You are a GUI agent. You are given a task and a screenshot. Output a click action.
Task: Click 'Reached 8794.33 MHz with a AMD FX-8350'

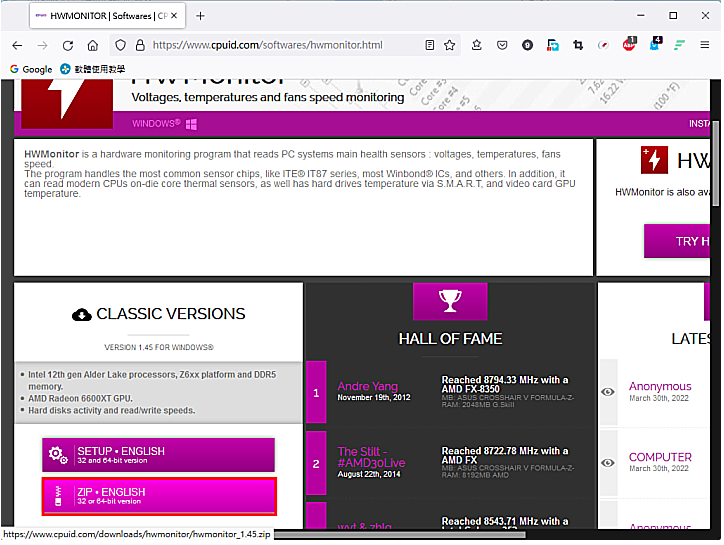(x=505, y=384)
